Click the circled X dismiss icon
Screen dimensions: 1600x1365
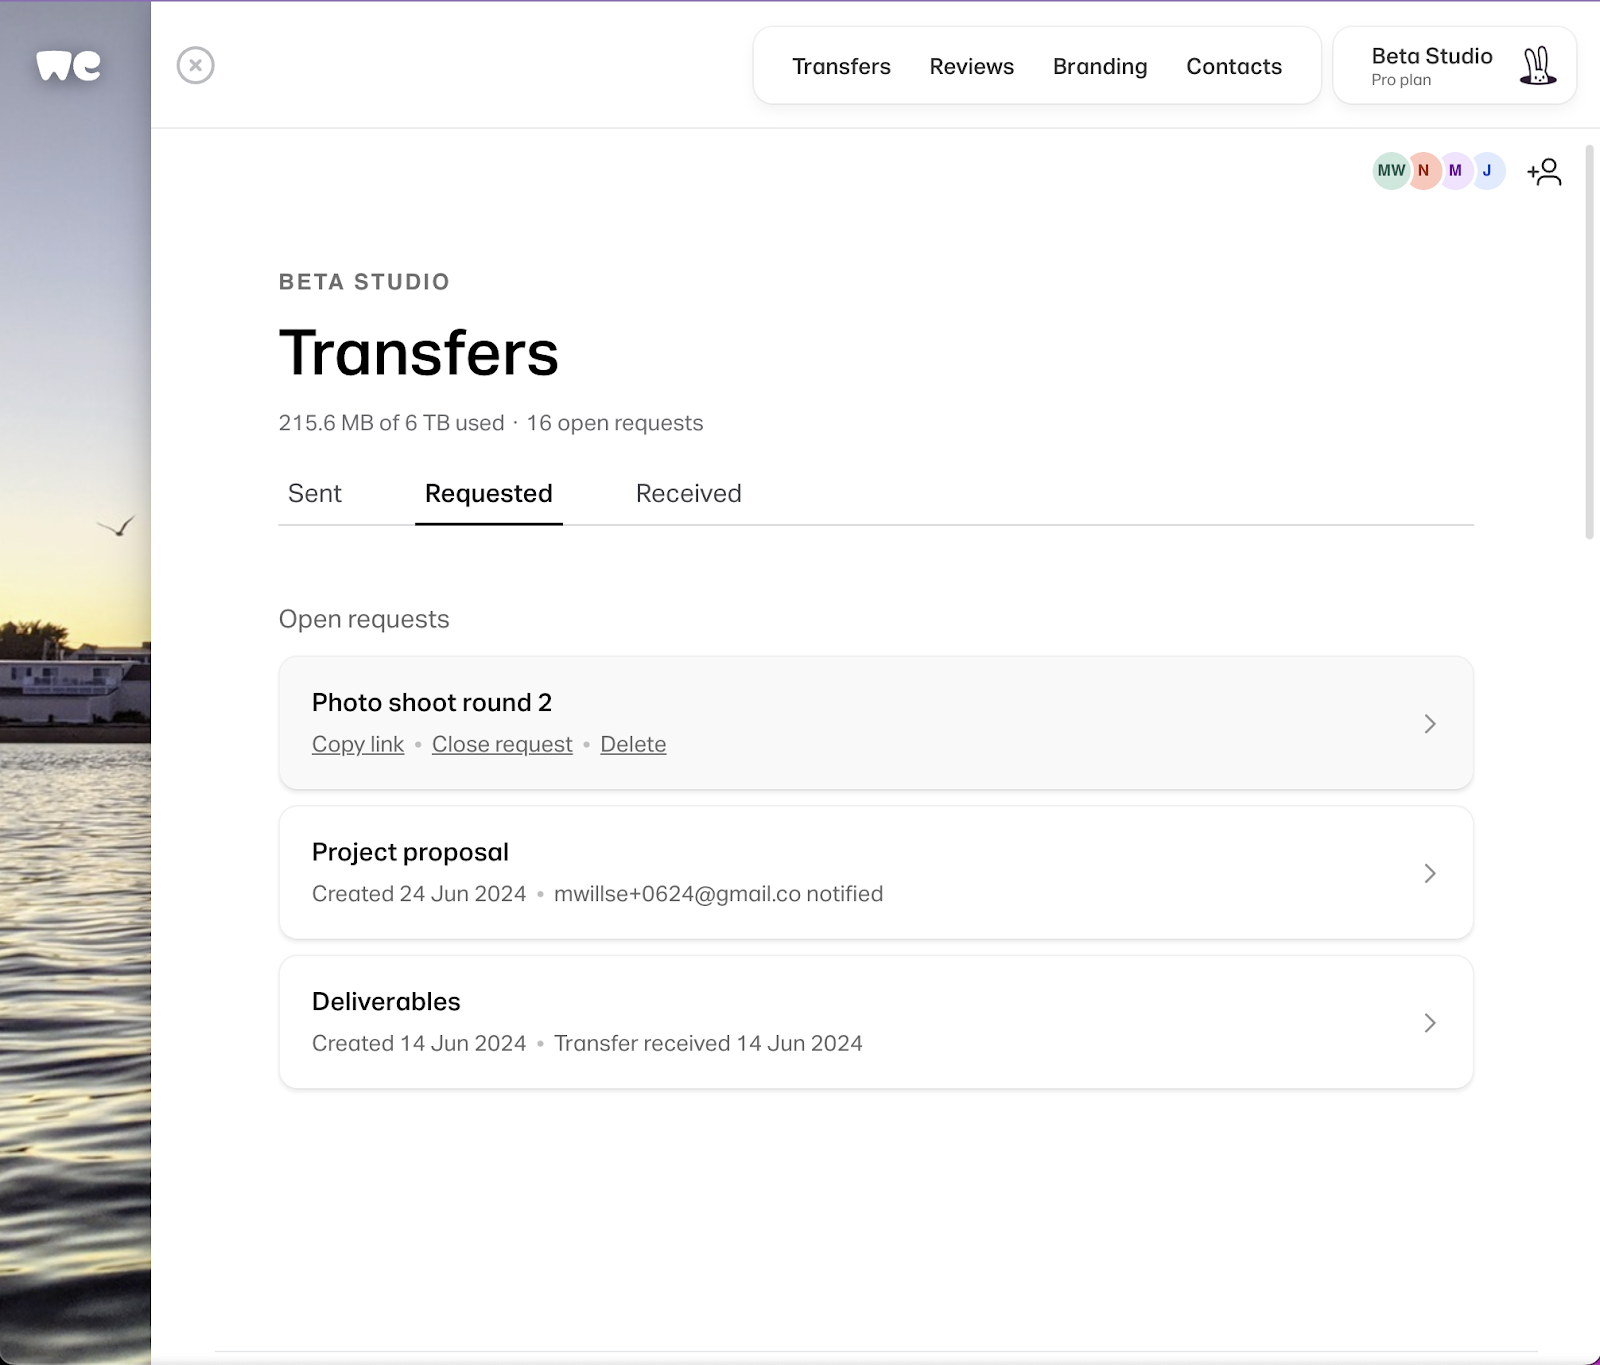pyautogui.click(x=196, y=64)
